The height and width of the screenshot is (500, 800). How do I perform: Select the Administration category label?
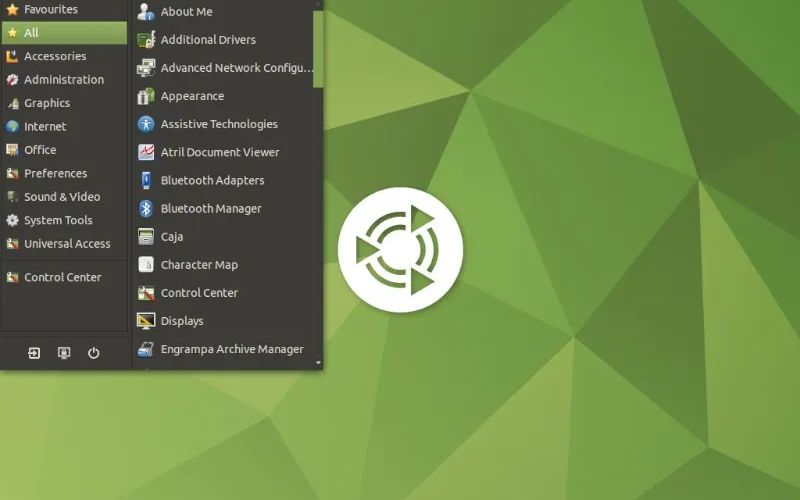64,80
